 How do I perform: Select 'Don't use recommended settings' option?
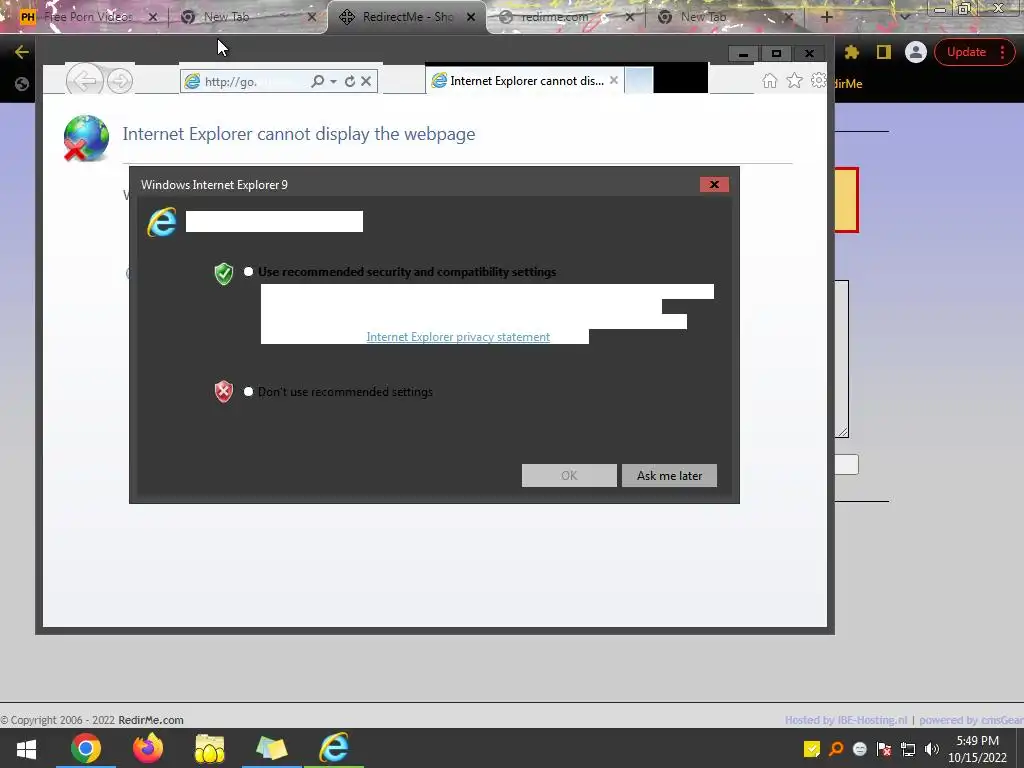[x=248, y=392]
